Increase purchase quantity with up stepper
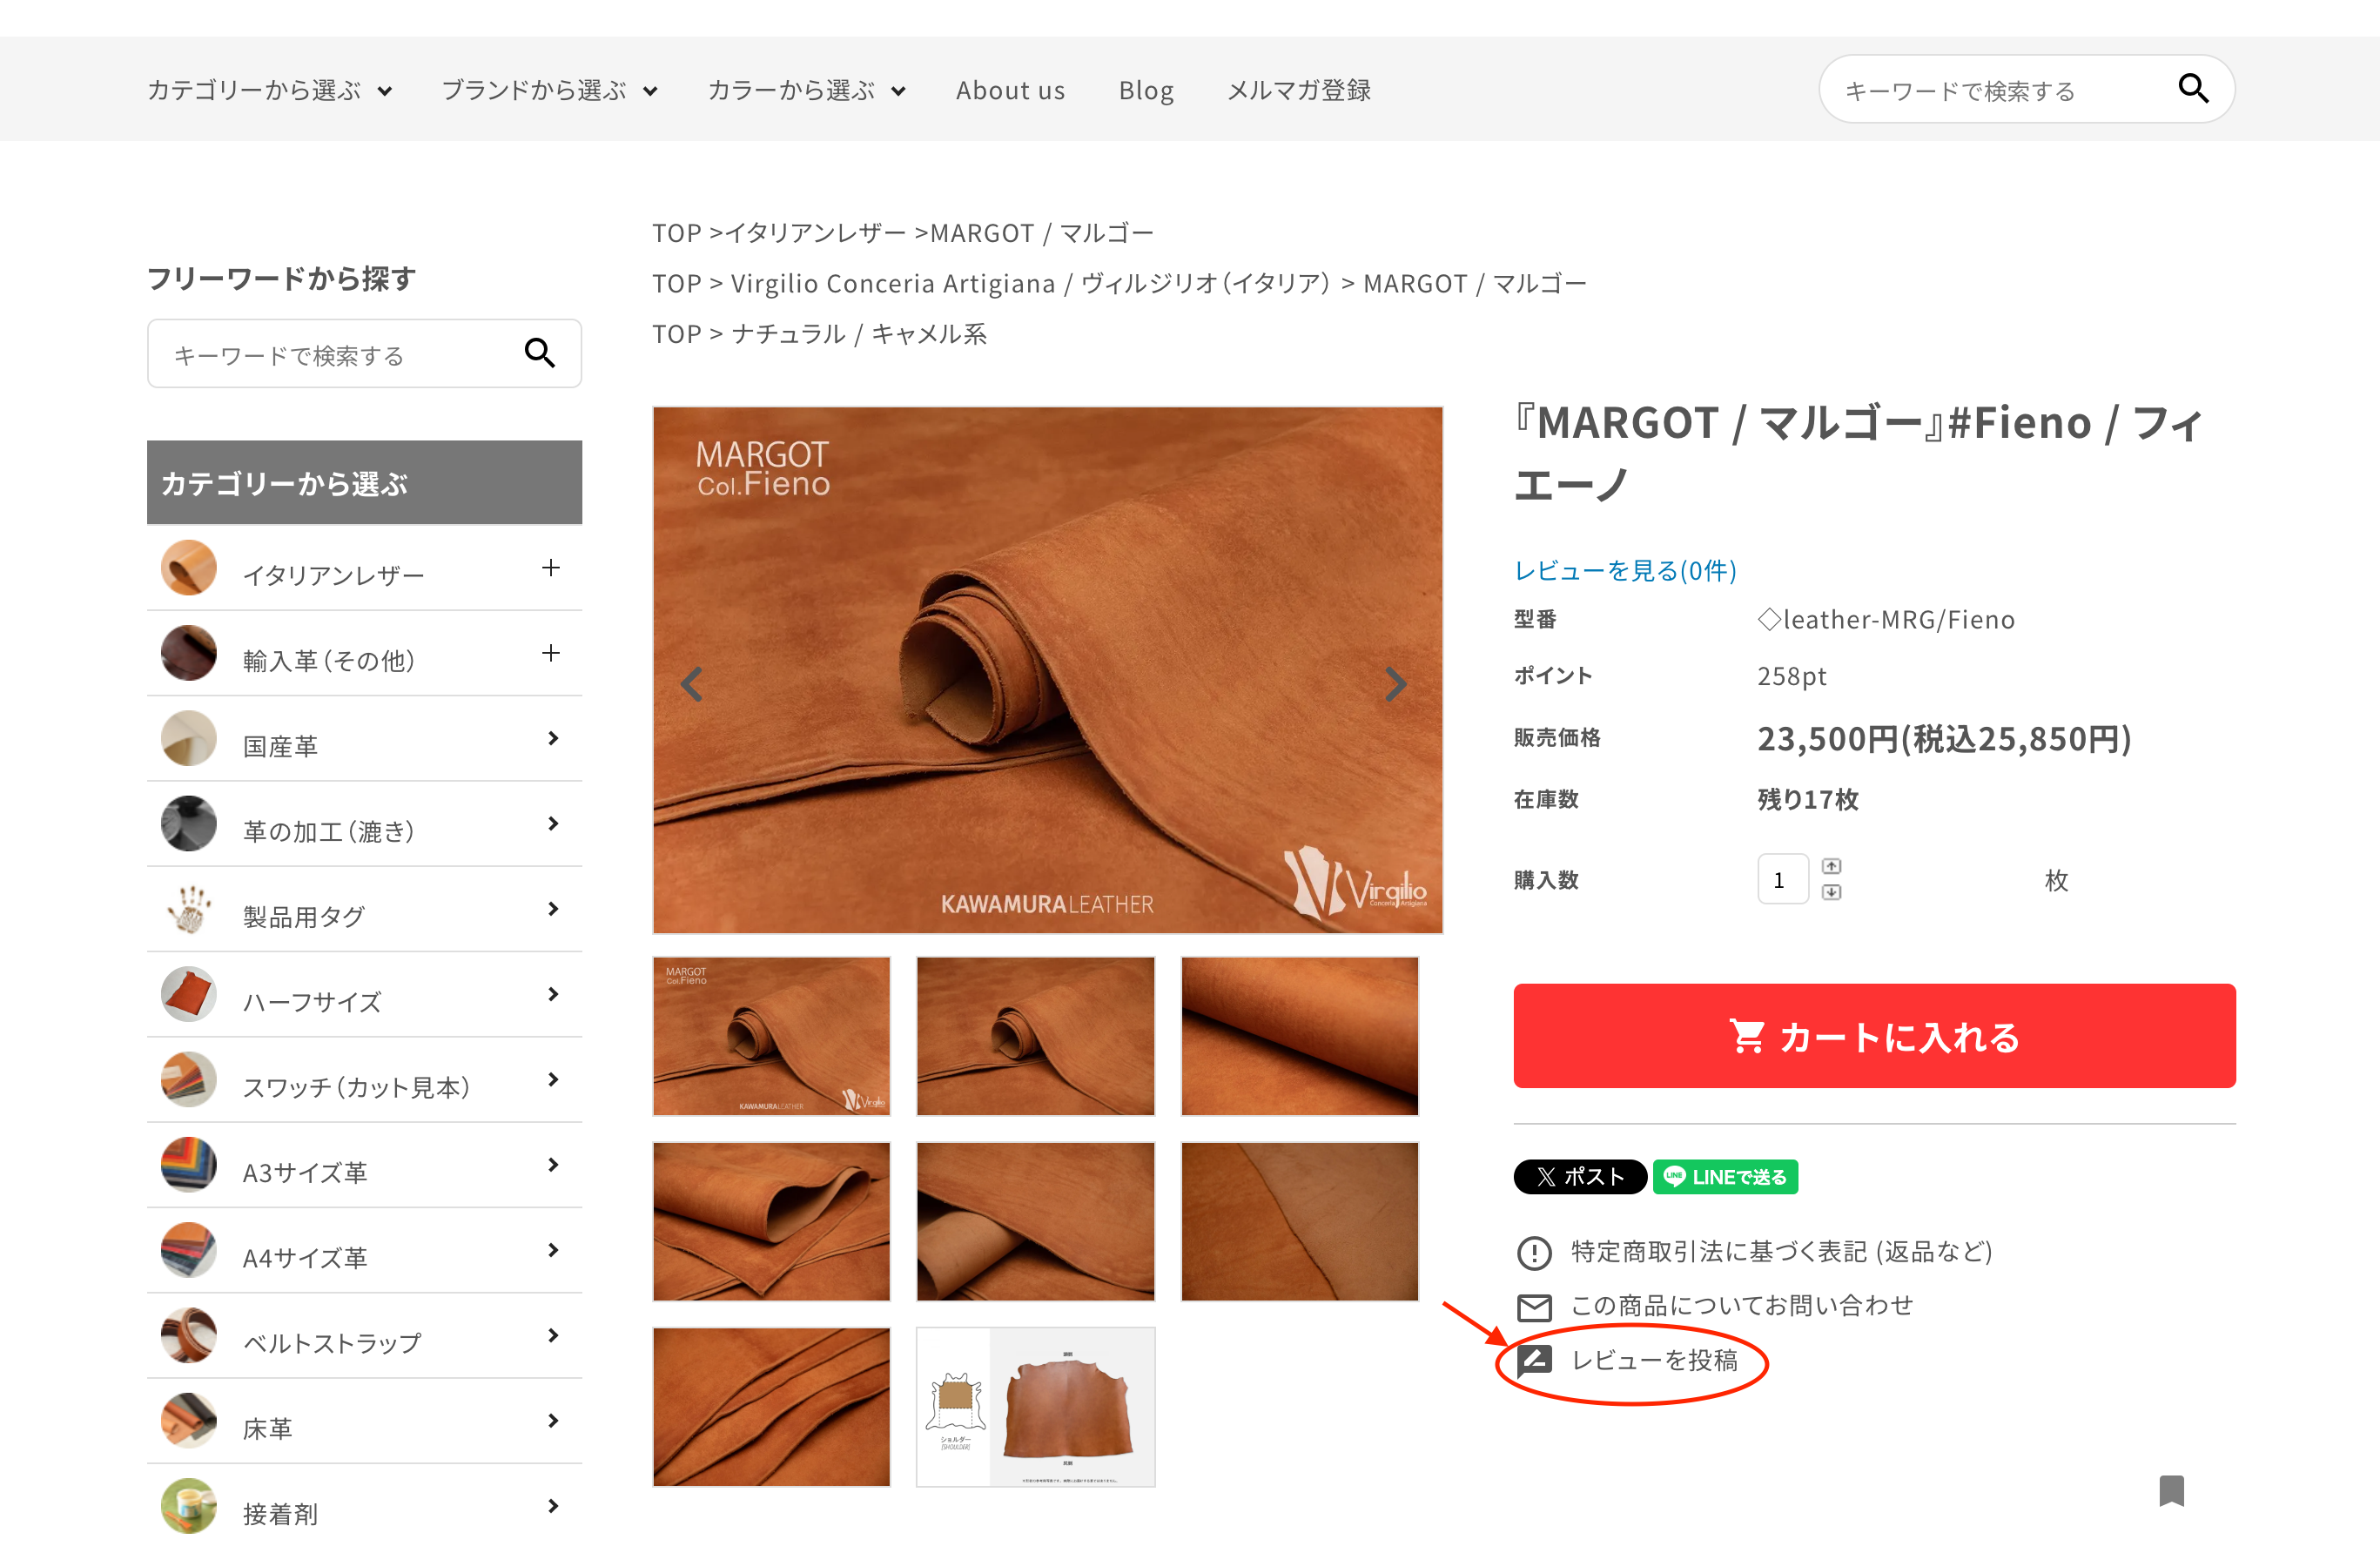The image size is (2380, 1546). click(1831, 866)
